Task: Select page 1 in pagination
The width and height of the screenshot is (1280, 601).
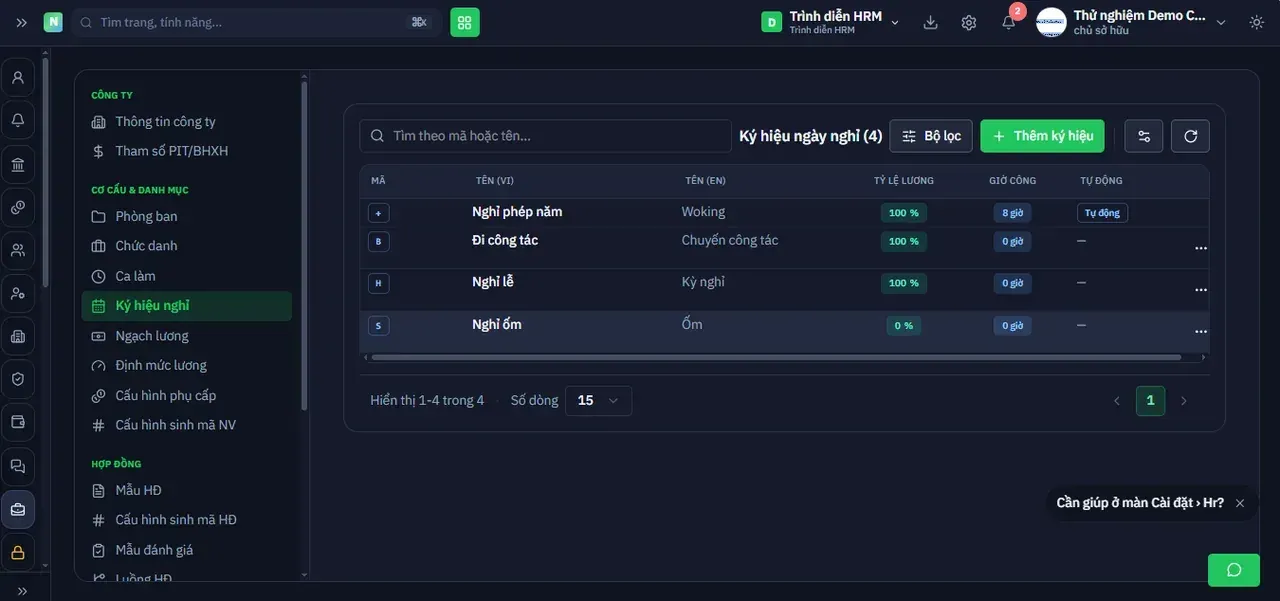Action: click(1150, 401)
